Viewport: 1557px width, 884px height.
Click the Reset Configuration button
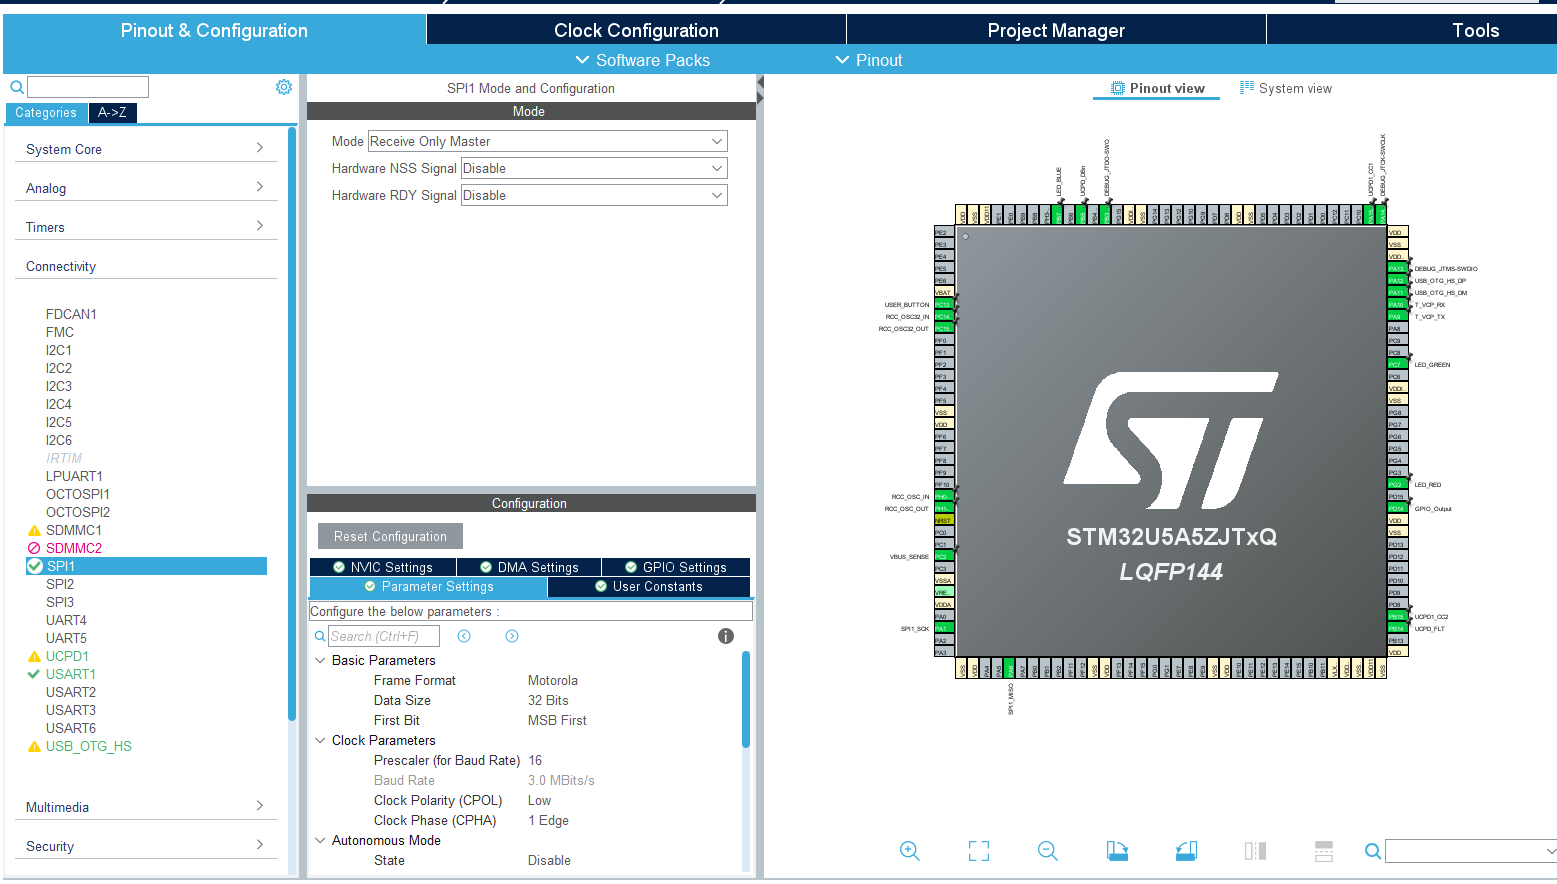coord(390,536)
